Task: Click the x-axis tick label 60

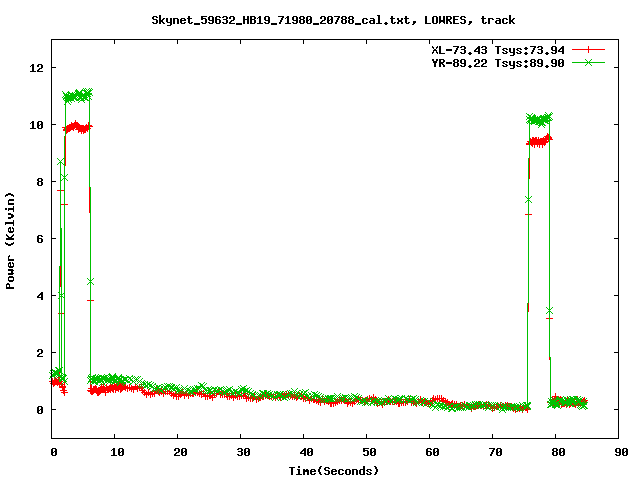Action: pyautogui.click(x=432, y=452)
